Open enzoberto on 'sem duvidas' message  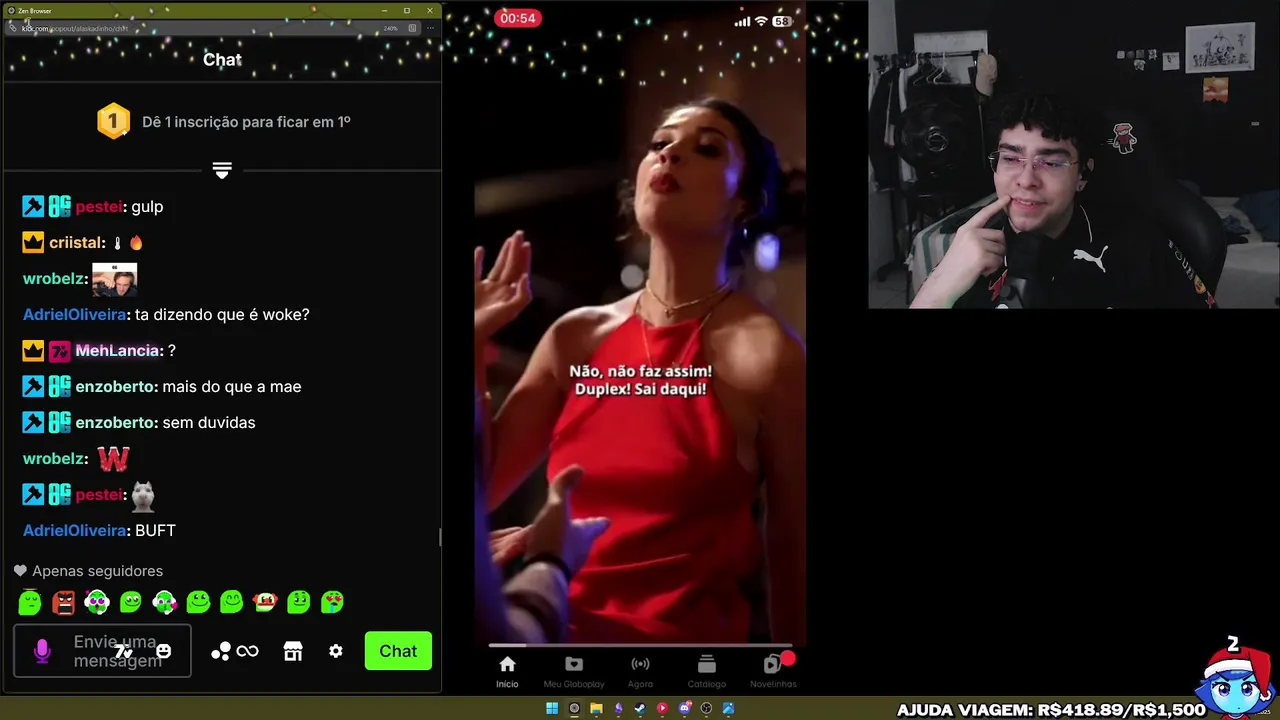115,423
